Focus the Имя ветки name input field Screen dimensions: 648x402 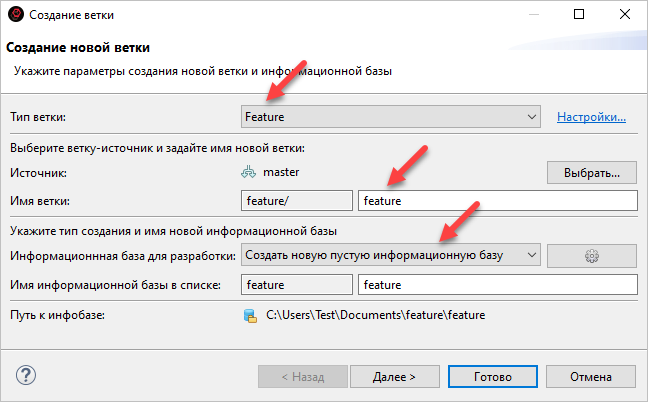497,201
